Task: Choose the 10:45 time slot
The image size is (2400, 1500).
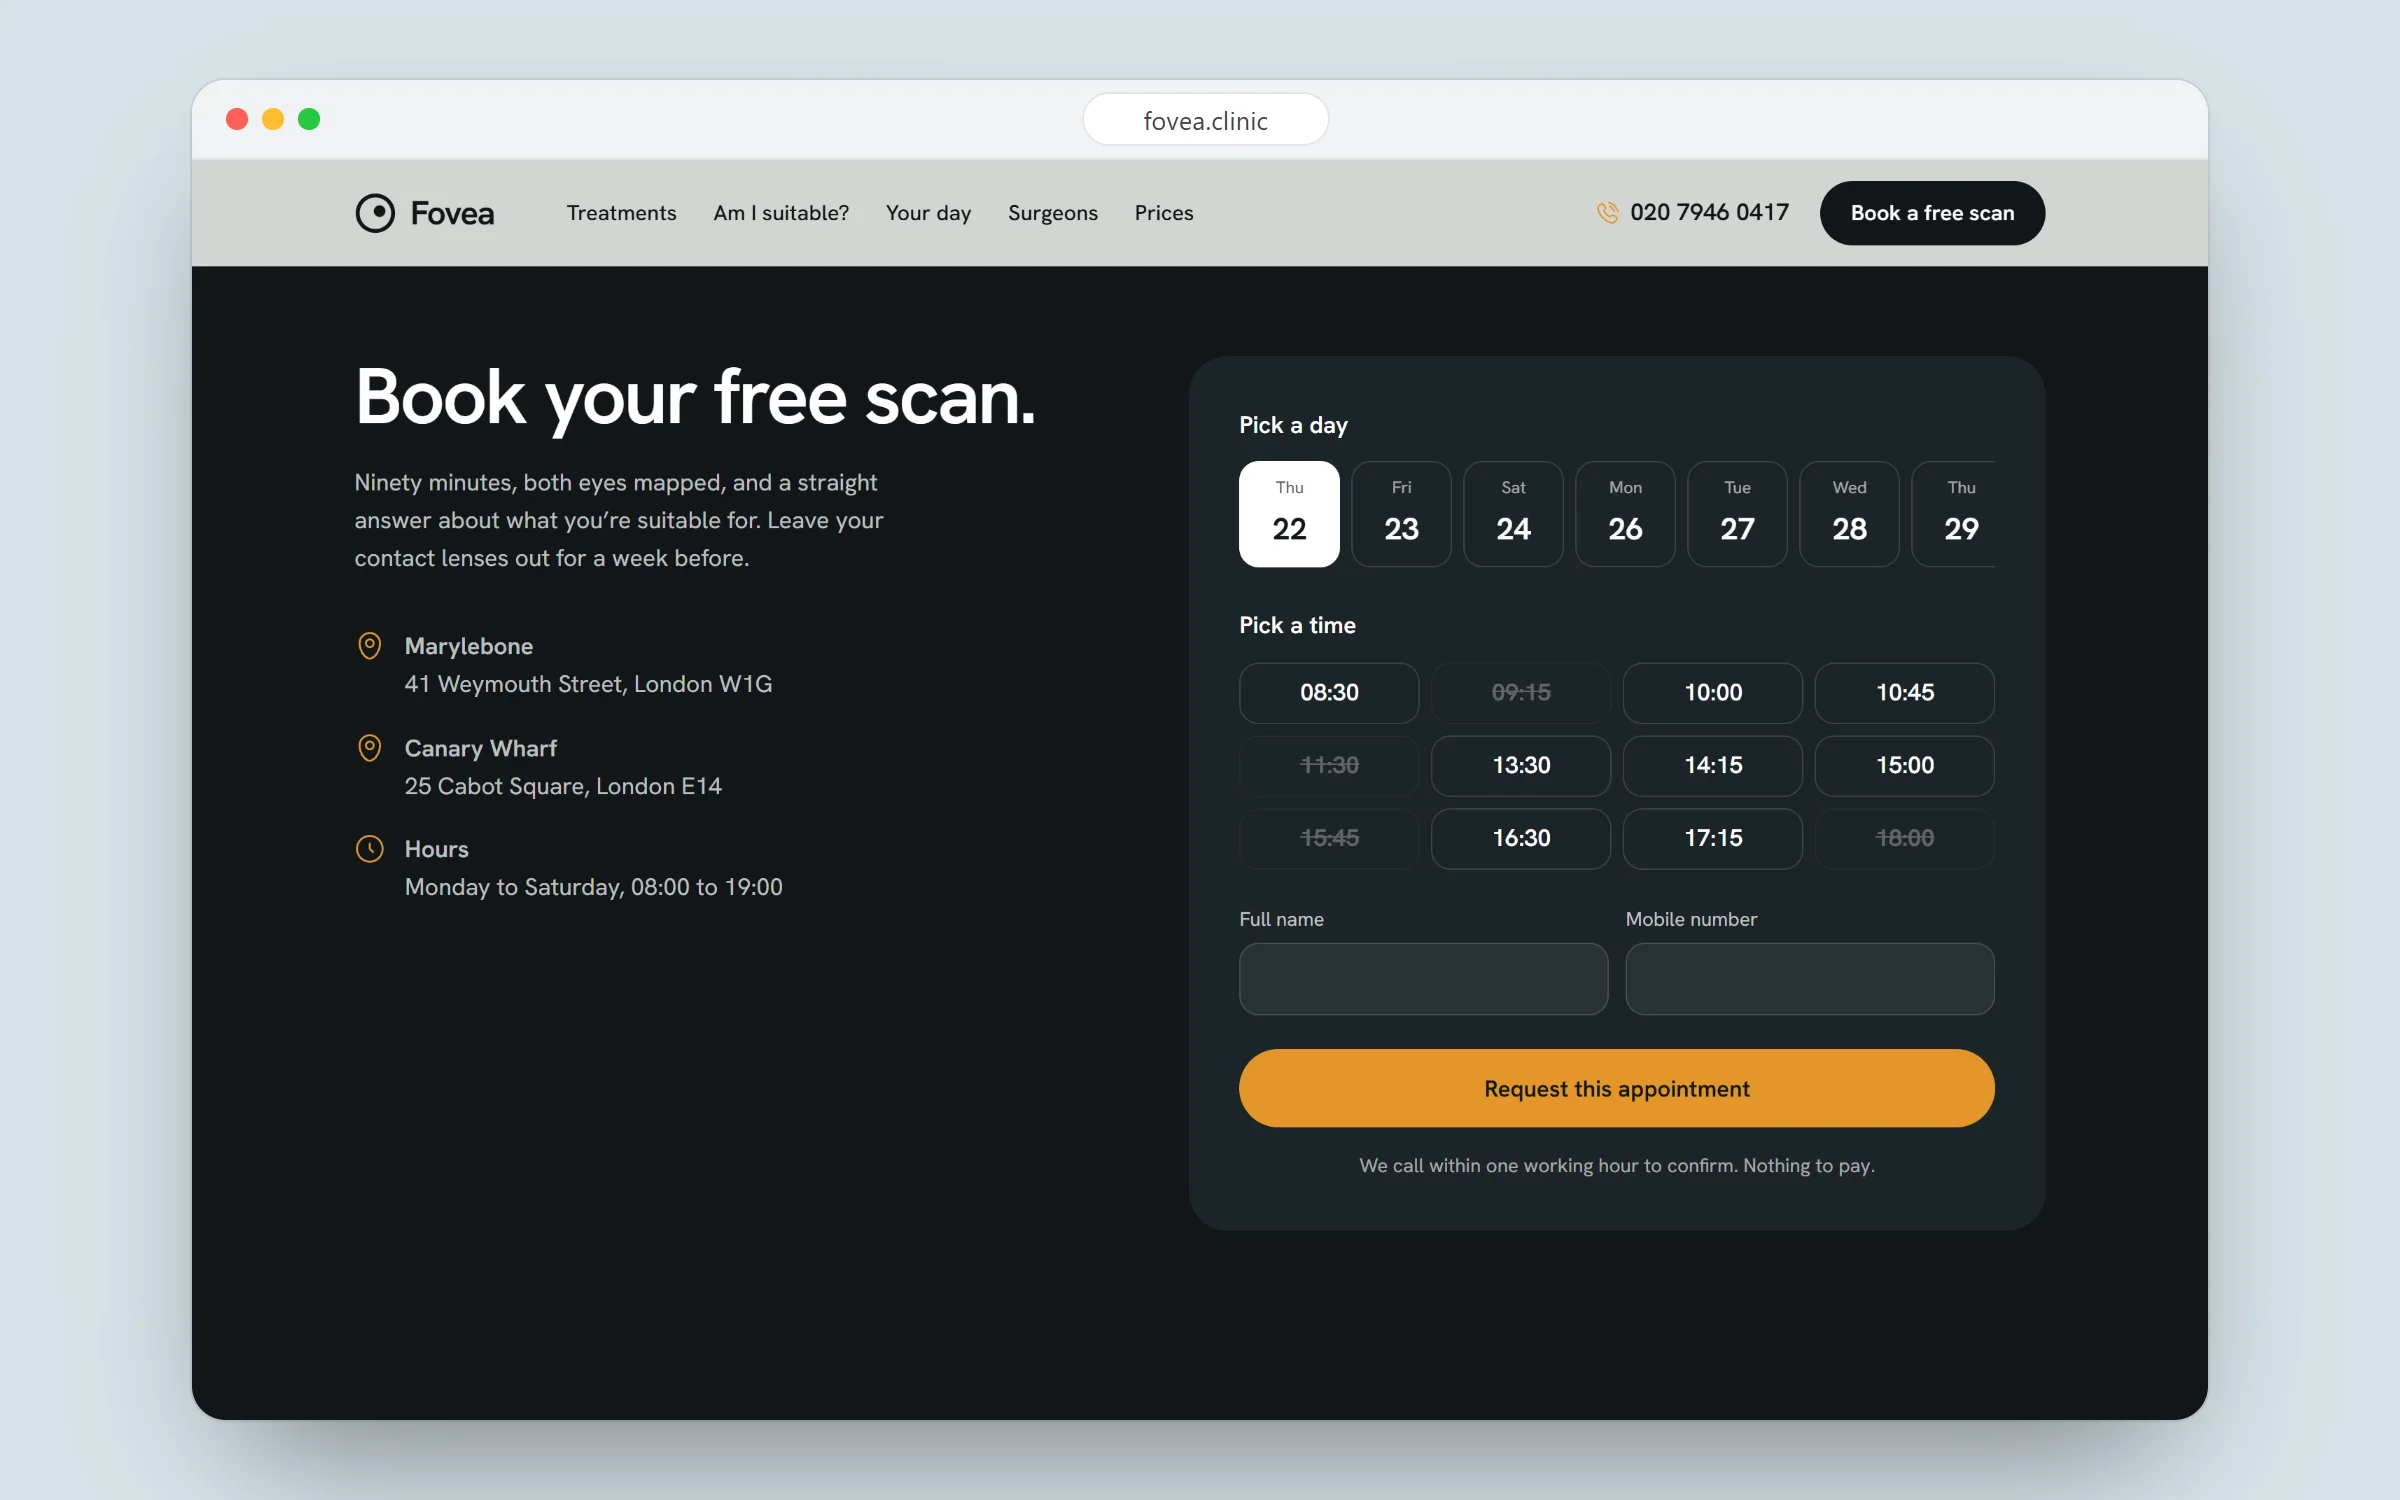Action: tap(1905, 693)
